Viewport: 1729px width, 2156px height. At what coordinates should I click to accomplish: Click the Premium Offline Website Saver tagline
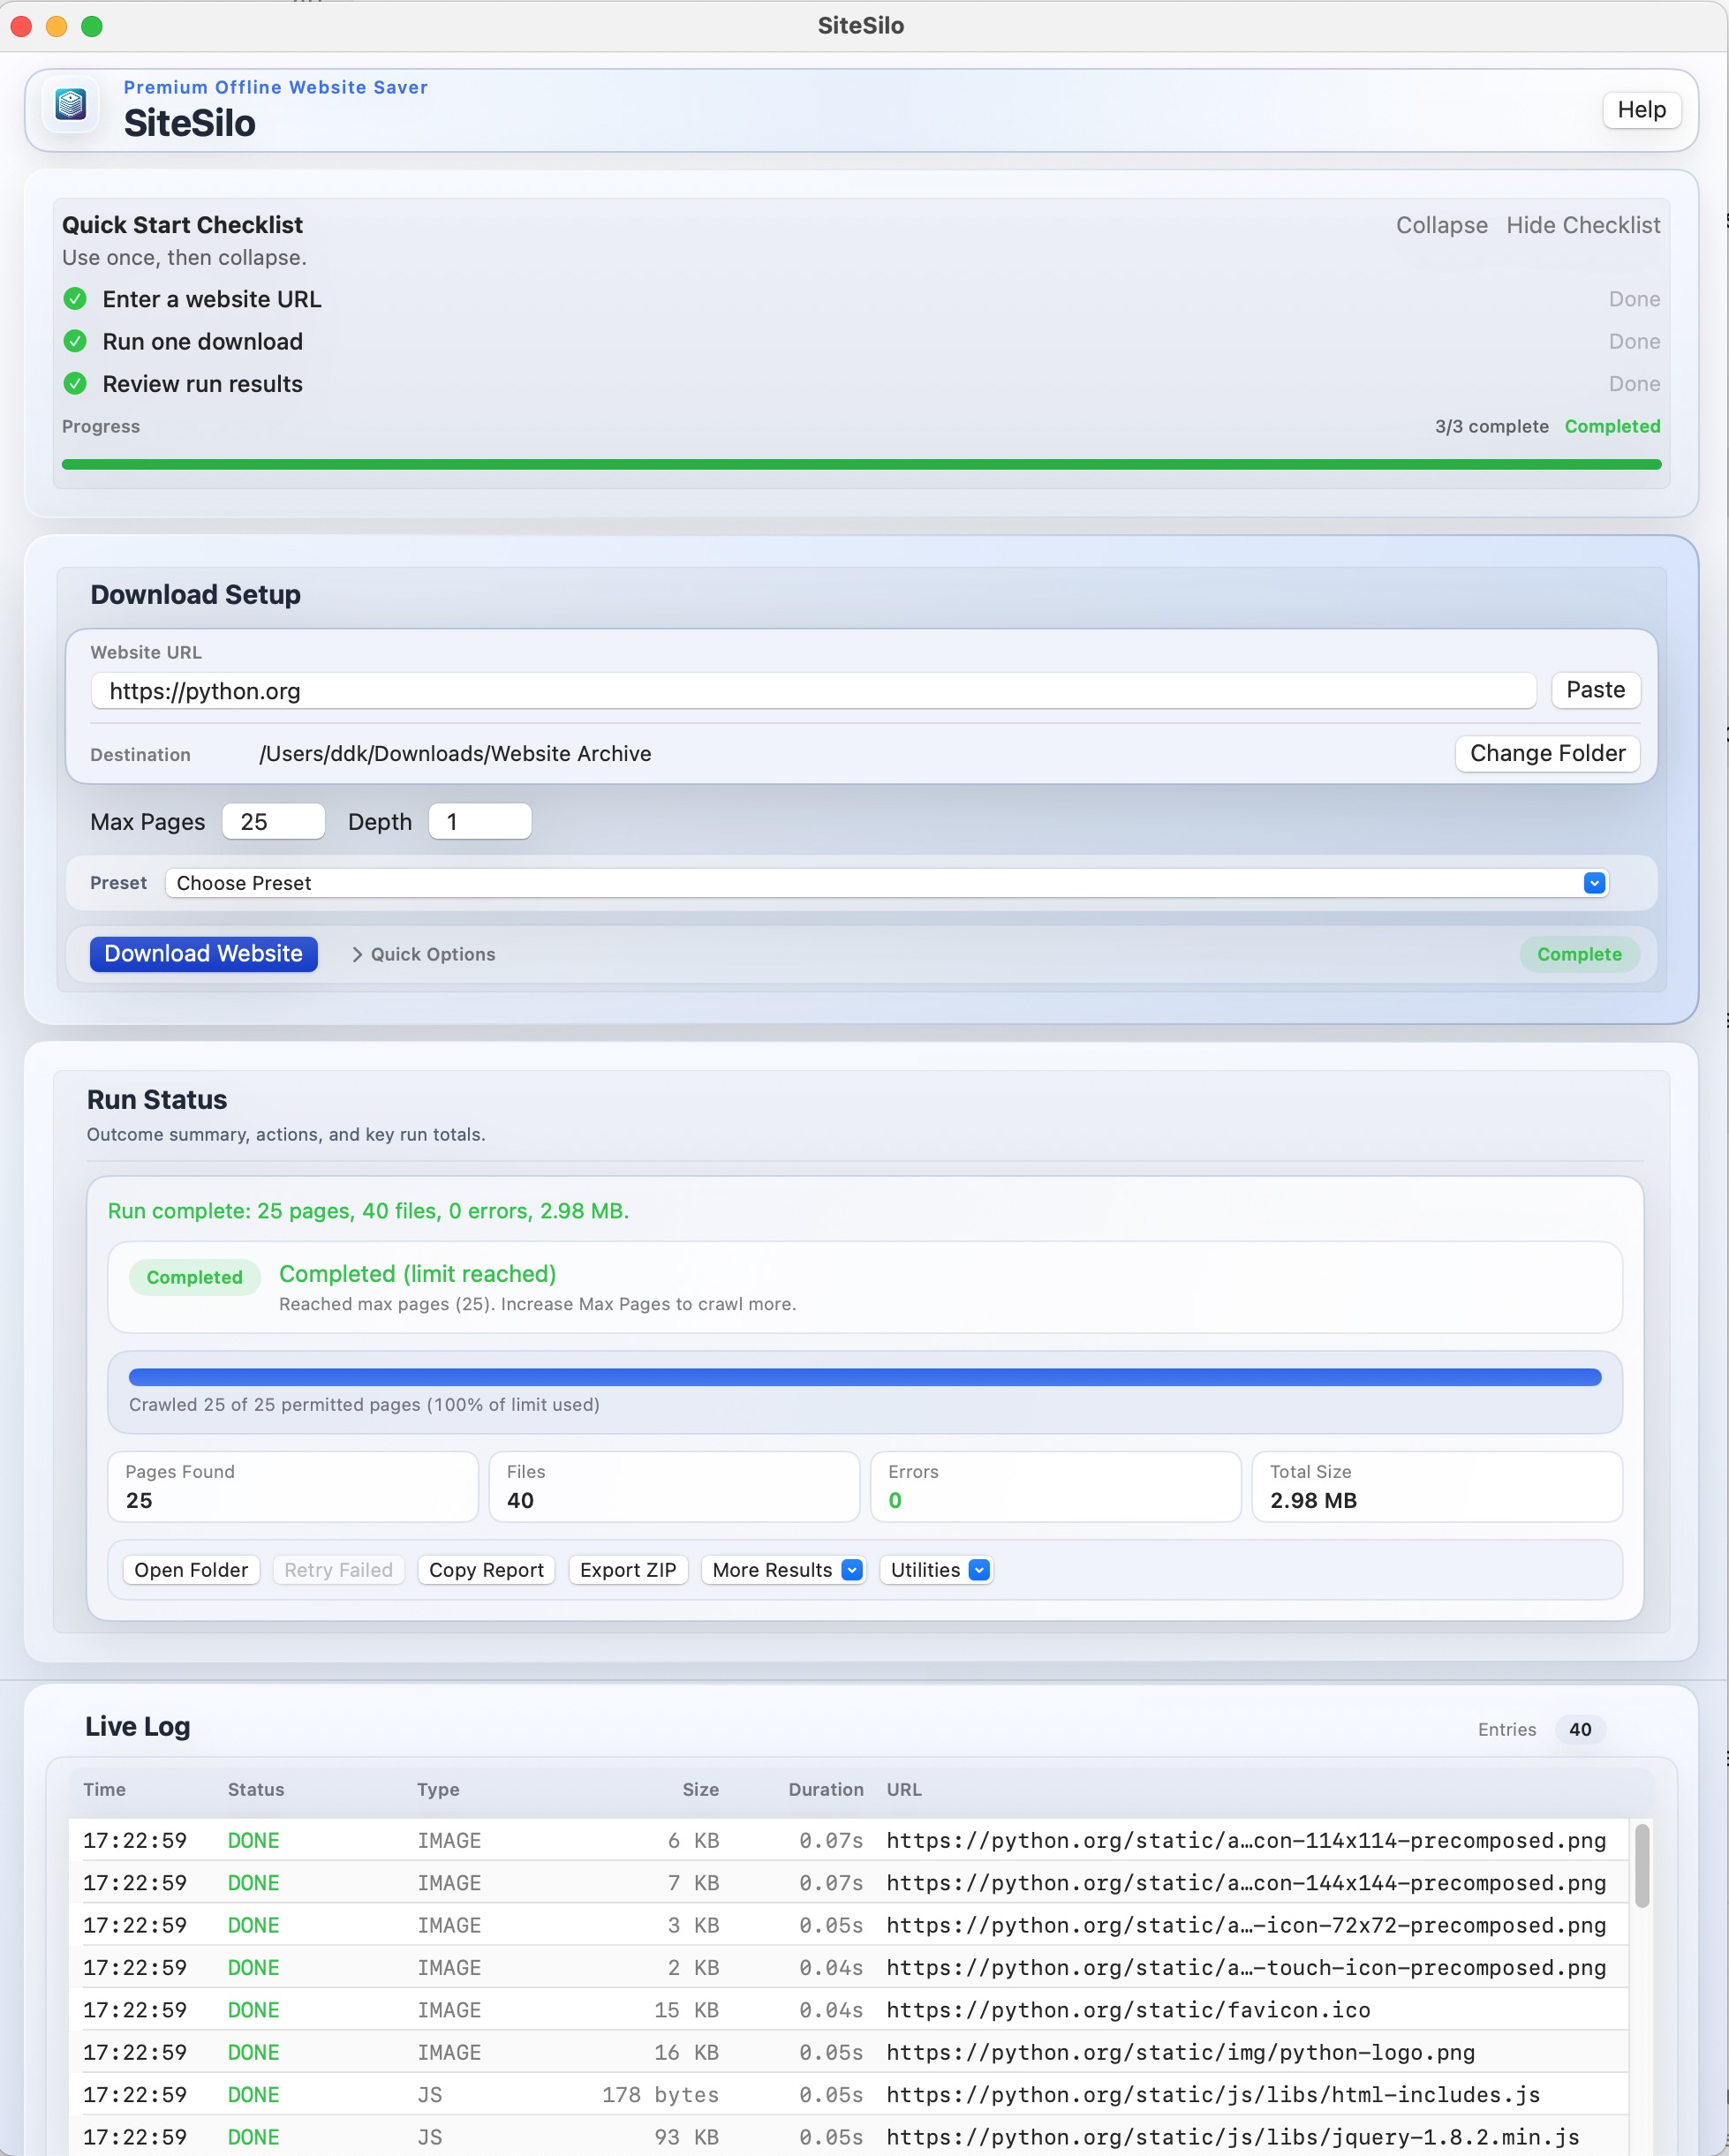275,87
